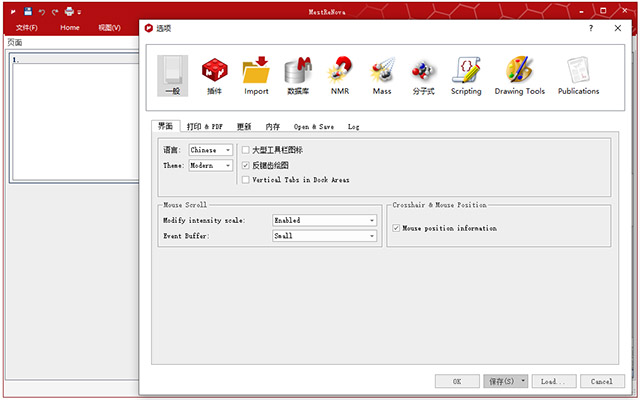640x400 pixels.
Task: Open the quick access toolbar customize arrow
Action: [x=79, y=12]
